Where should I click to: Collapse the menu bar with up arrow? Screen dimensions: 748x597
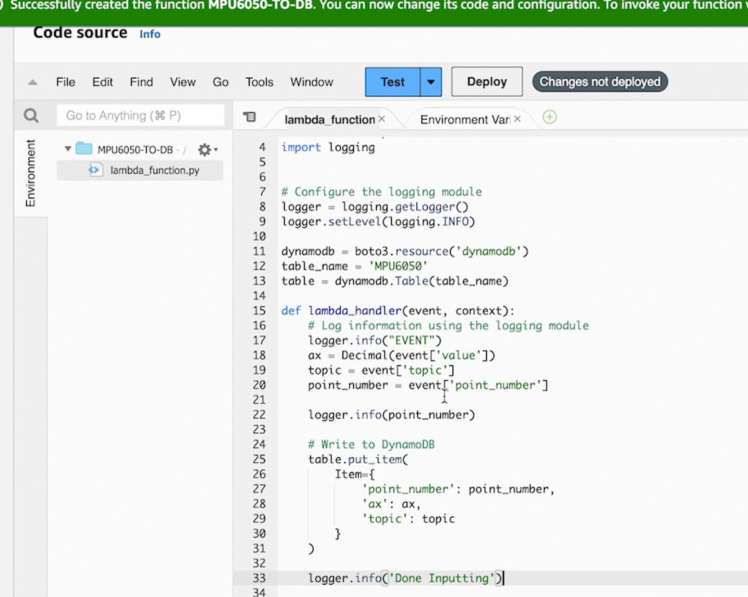(32, 83)
